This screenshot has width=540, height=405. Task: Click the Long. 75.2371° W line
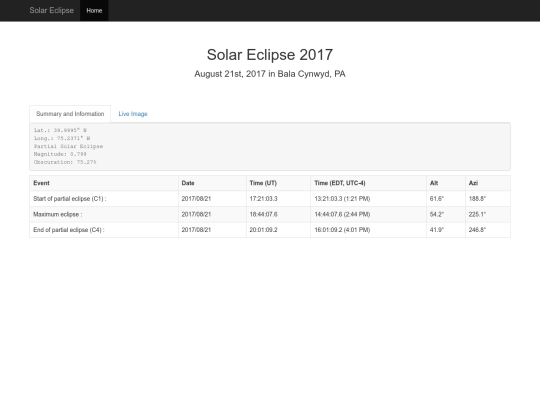coord(62,138)
